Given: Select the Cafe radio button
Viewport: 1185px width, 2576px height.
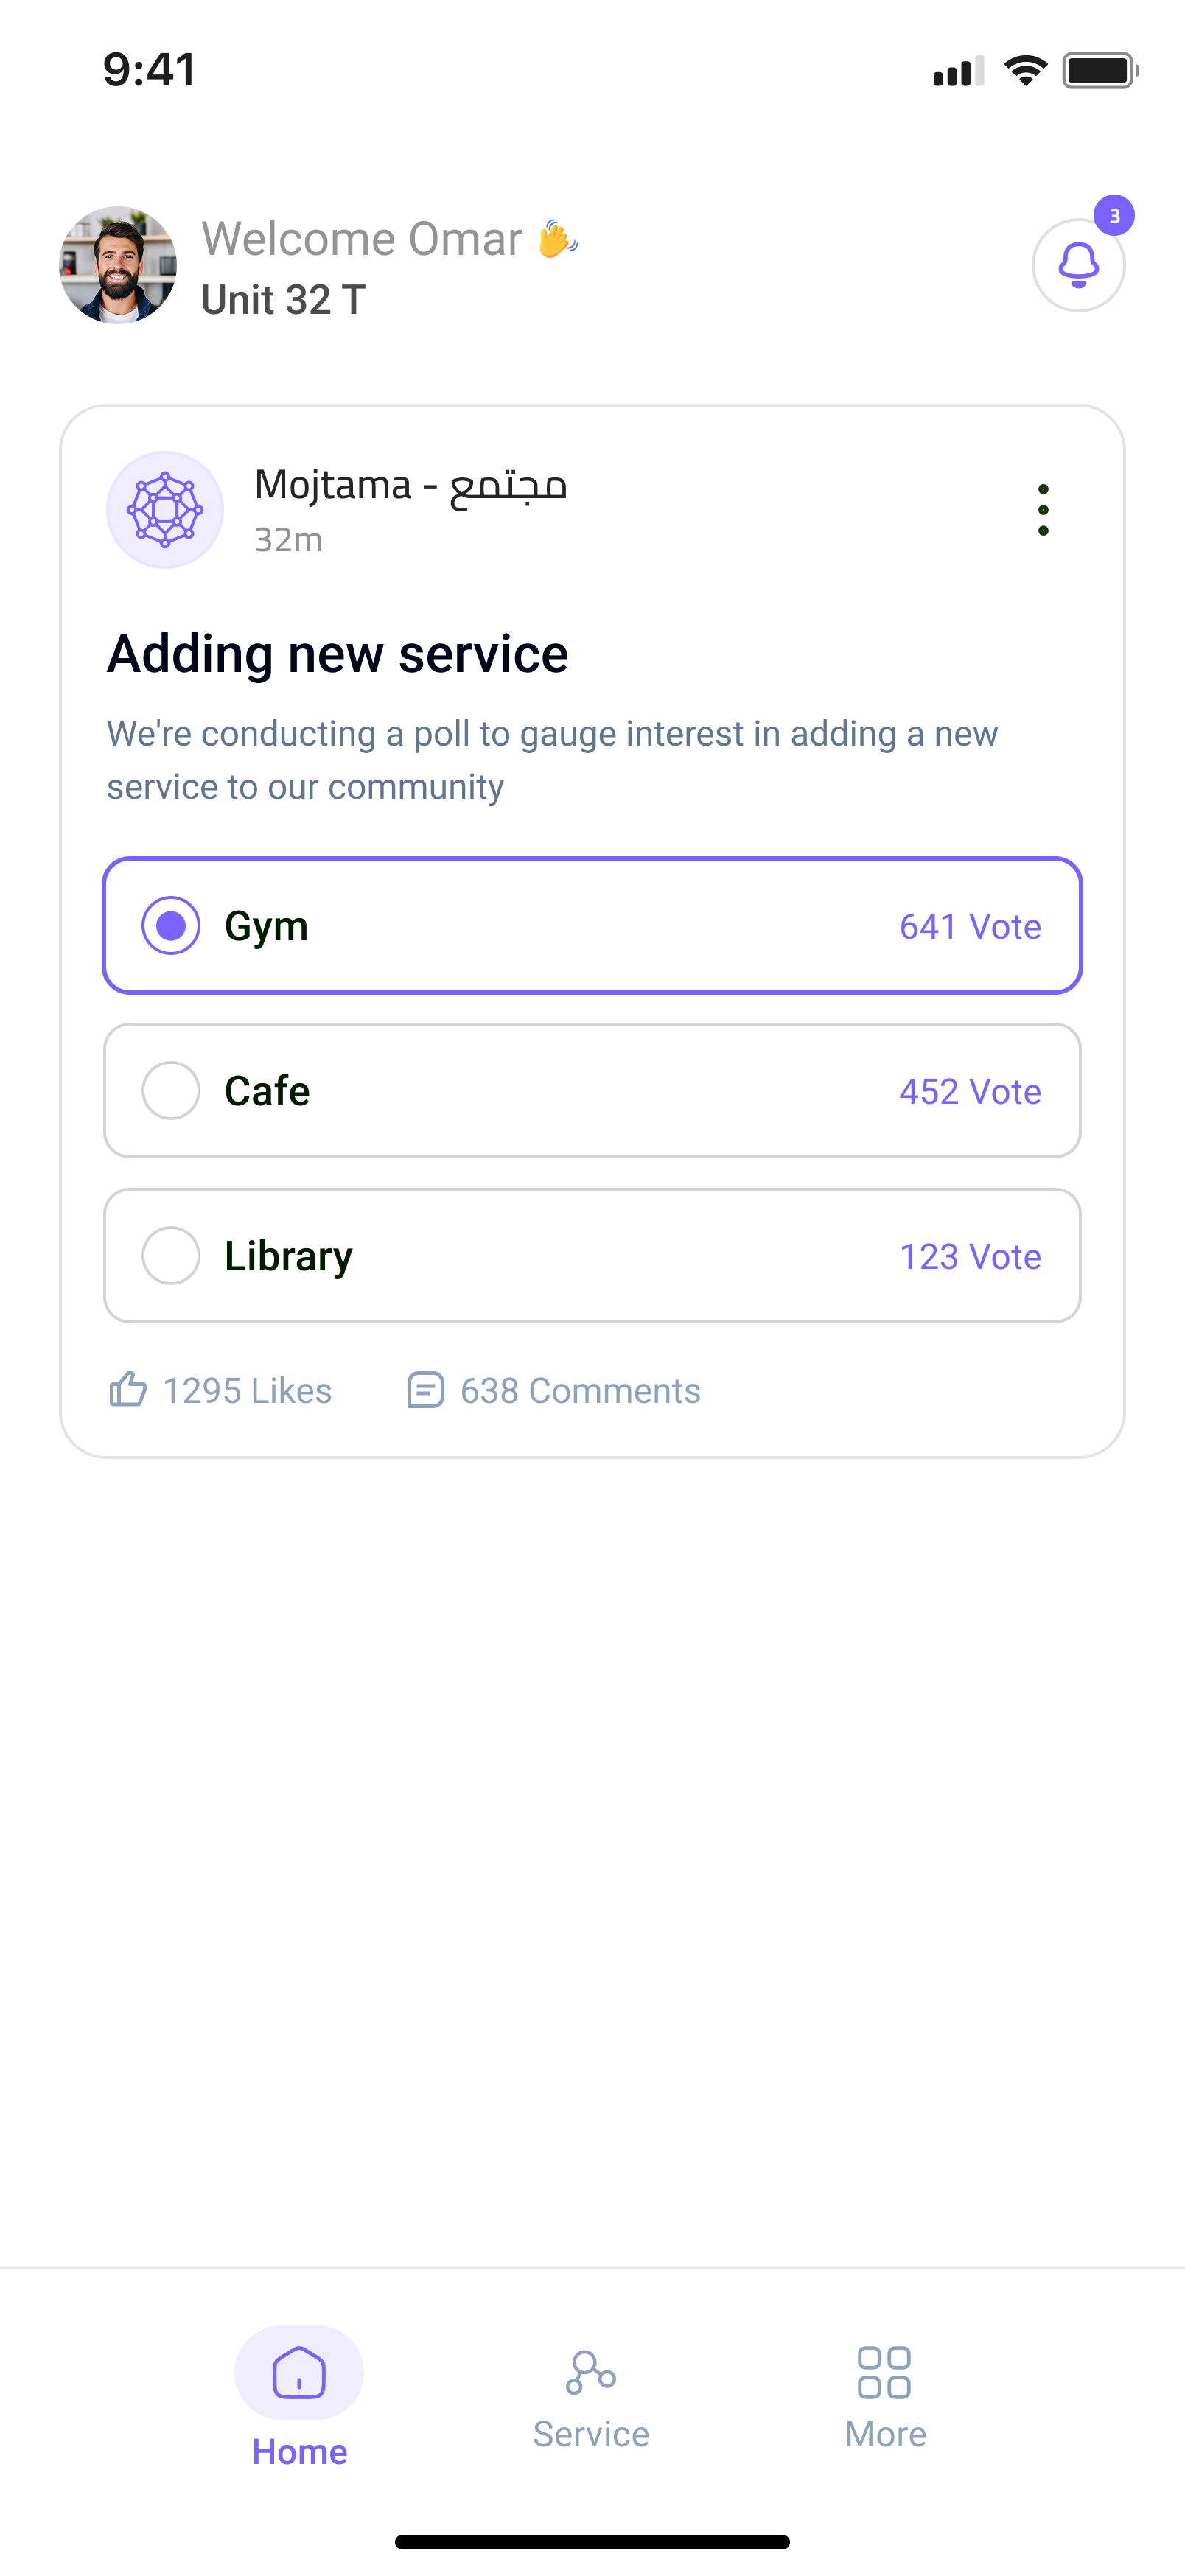Looking at the screenshot, I should [171, 1091].
